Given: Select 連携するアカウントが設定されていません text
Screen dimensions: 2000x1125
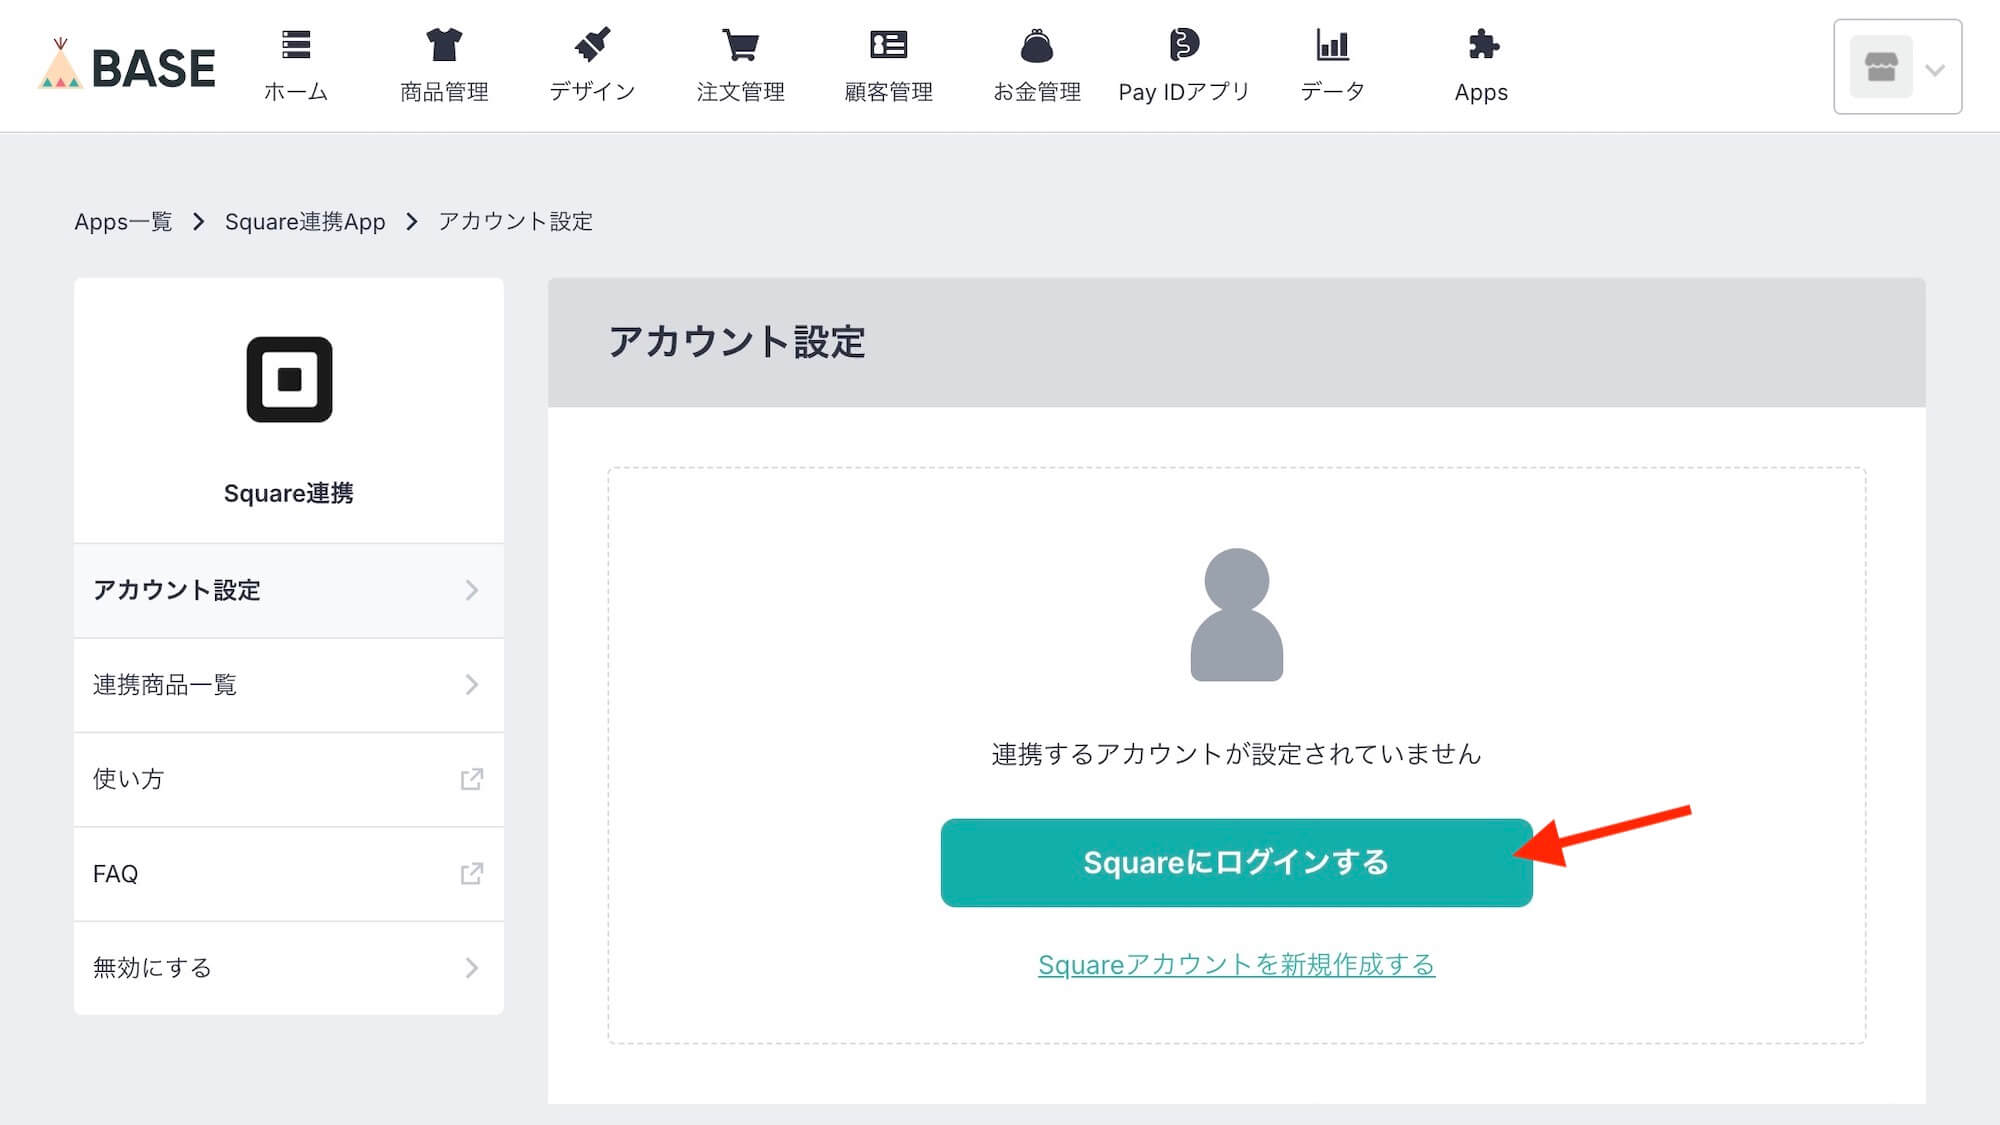Looking at the screenshot, I should click(x=1236, y=754).
